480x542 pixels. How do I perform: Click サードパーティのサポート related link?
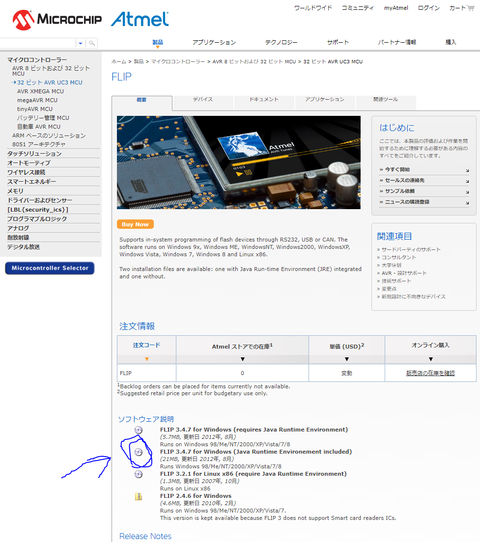[411, 250]
